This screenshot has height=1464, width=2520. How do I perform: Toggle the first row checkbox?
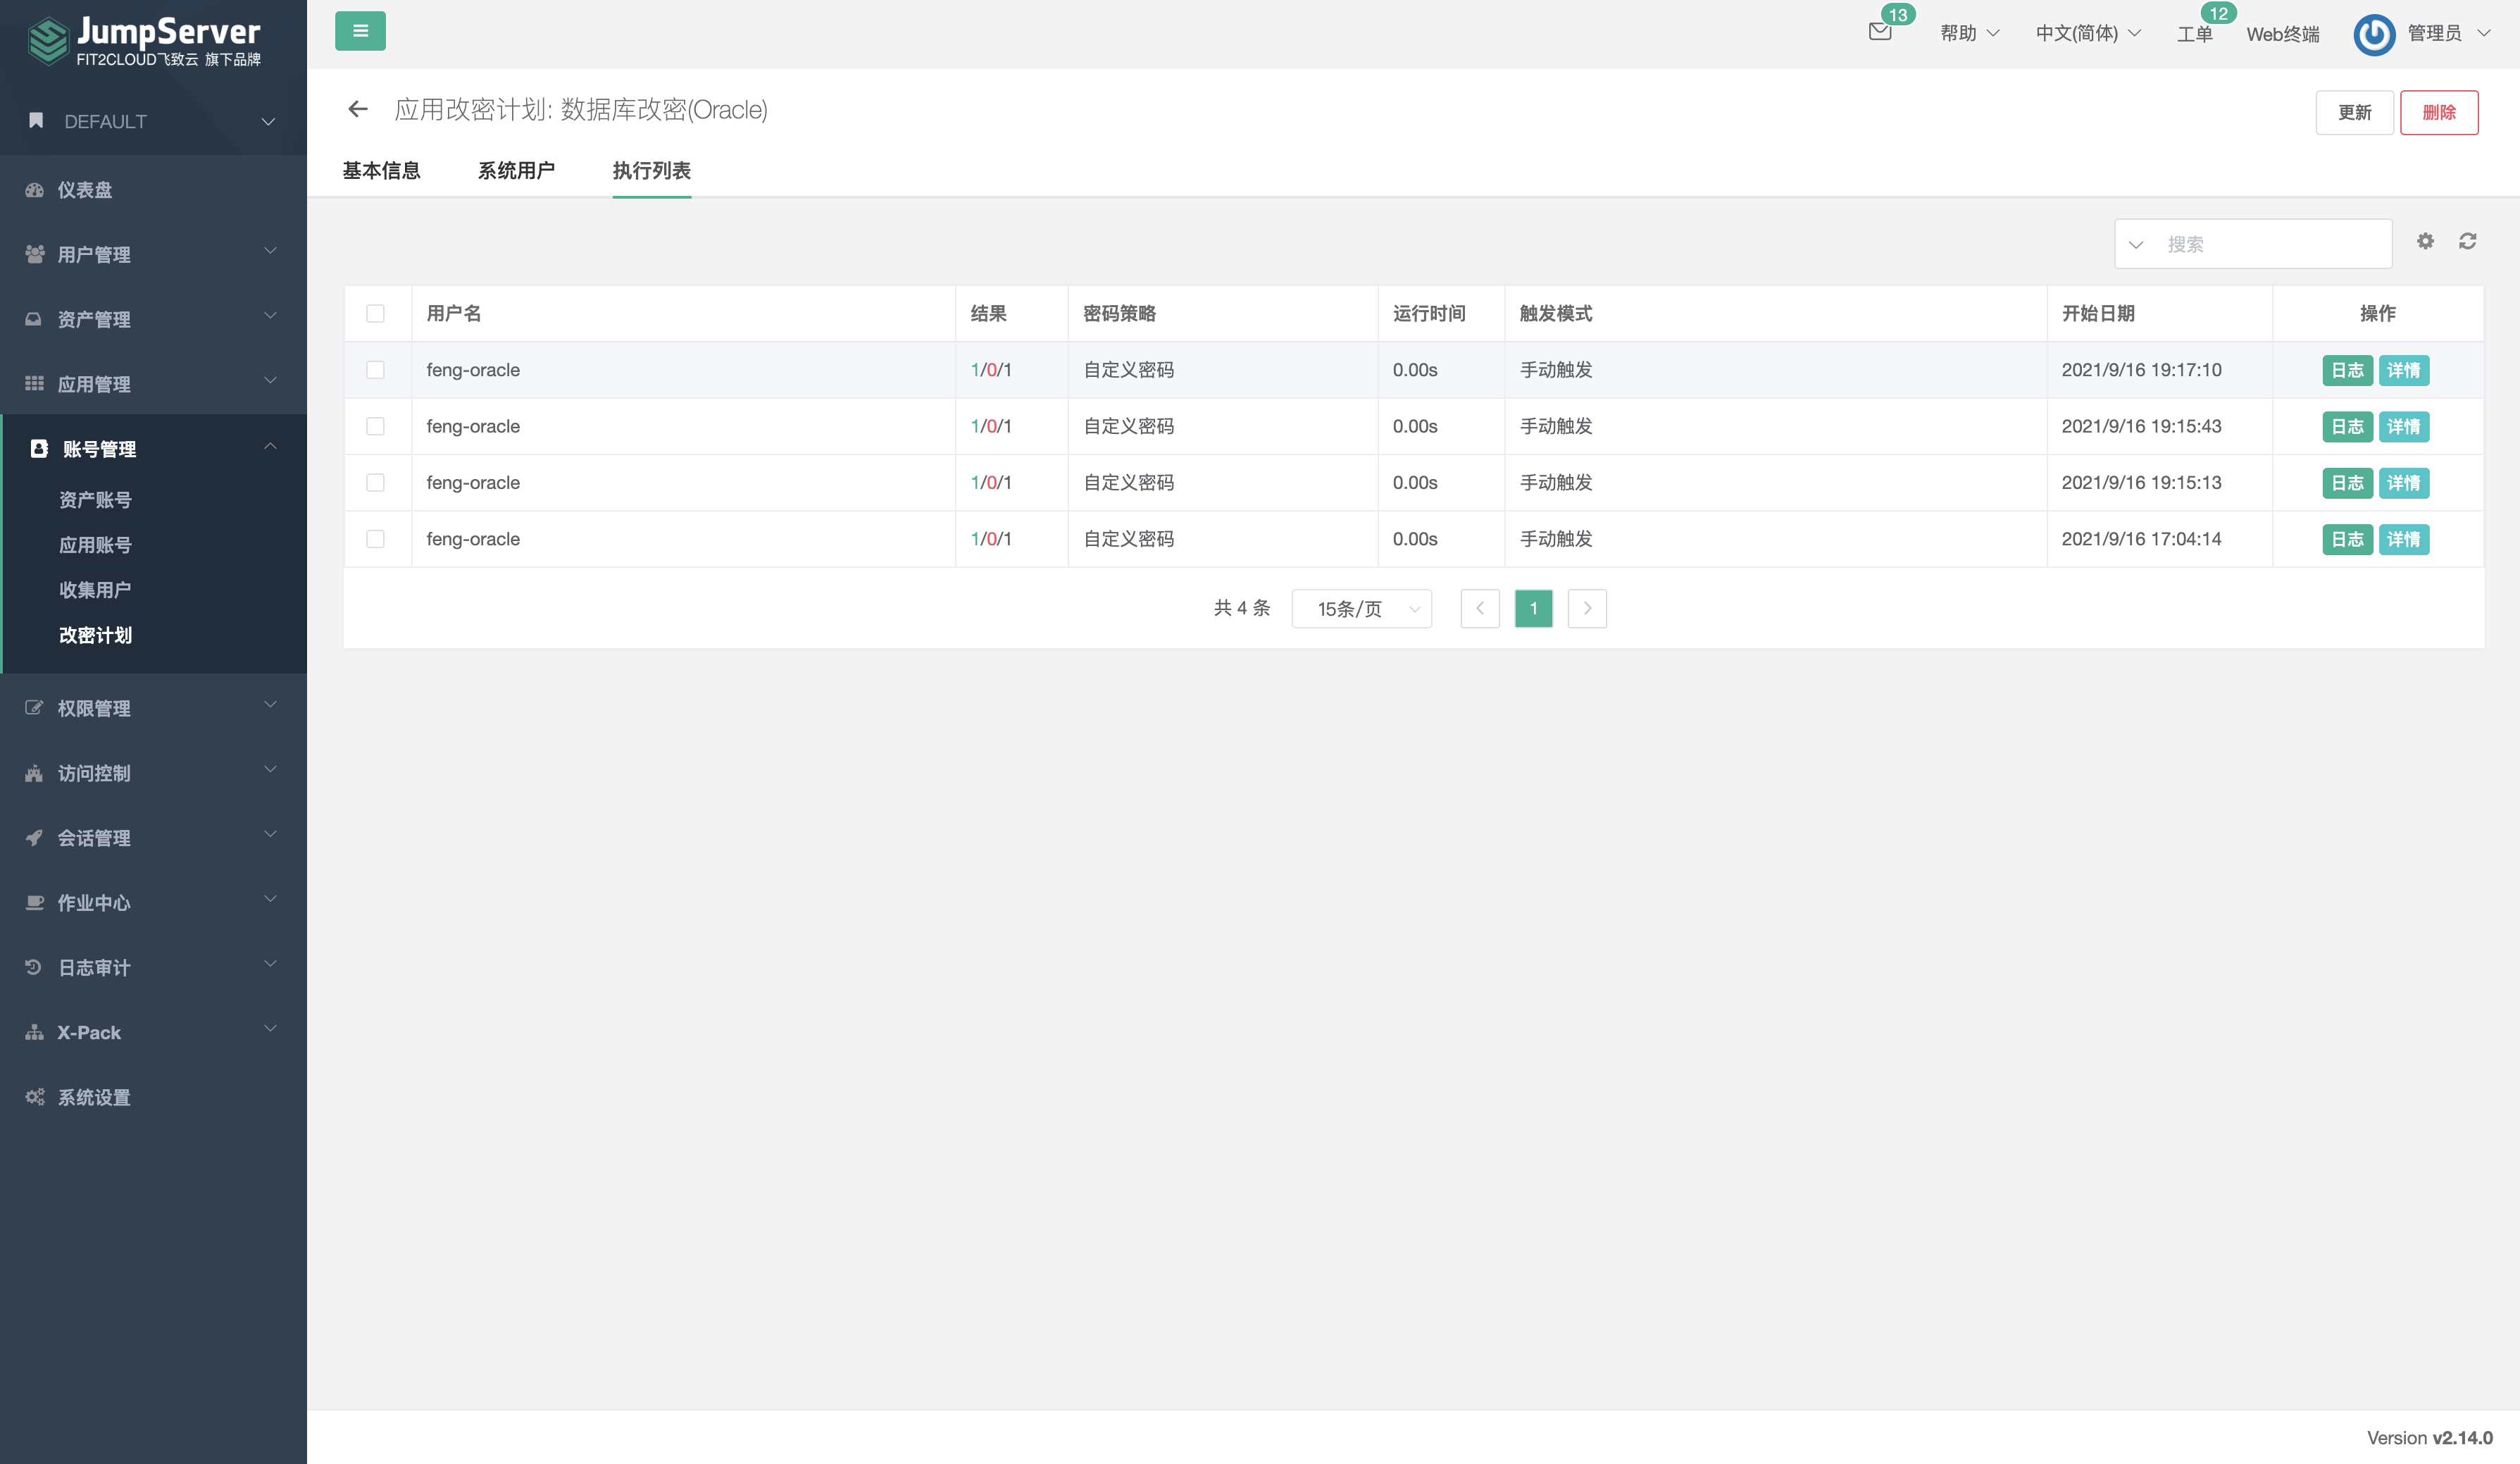376,368
